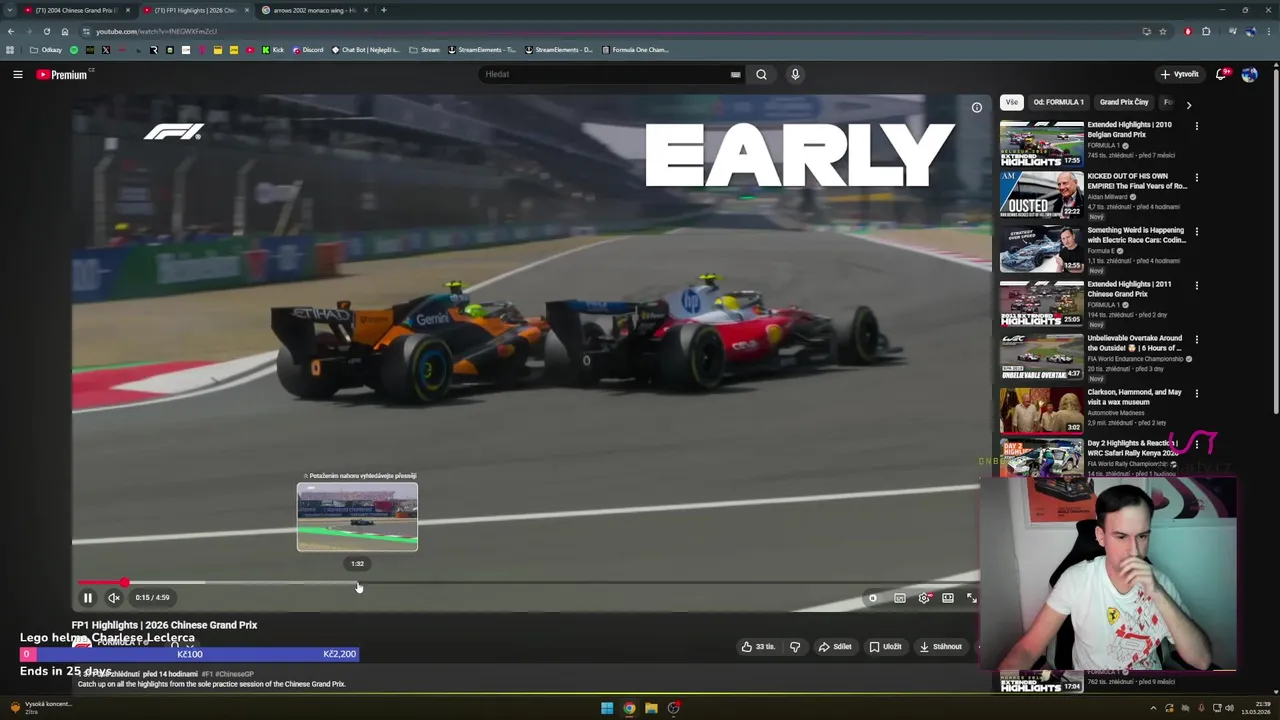Unmute the video volume
1280x720 pixels.
pyautogui.click(x=114, y=598)
